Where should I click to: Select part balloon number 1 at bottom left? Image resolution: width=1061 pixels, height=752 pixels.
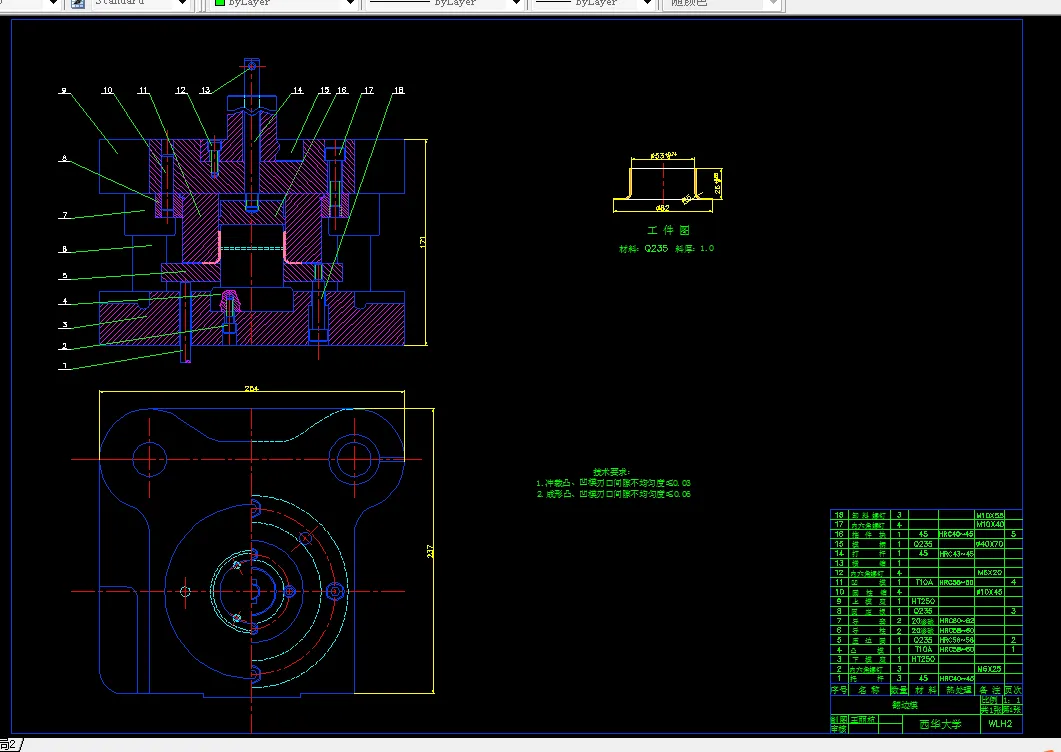[x=65, y=366]
